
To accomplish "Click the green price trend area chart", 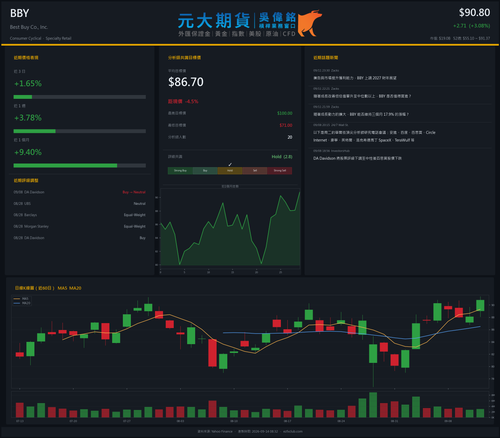I will coord(230,230).
